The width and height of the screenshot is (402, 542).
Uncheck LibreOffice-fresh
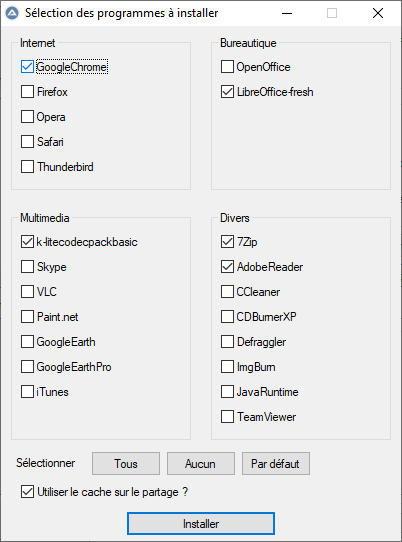tap(227, 92)
